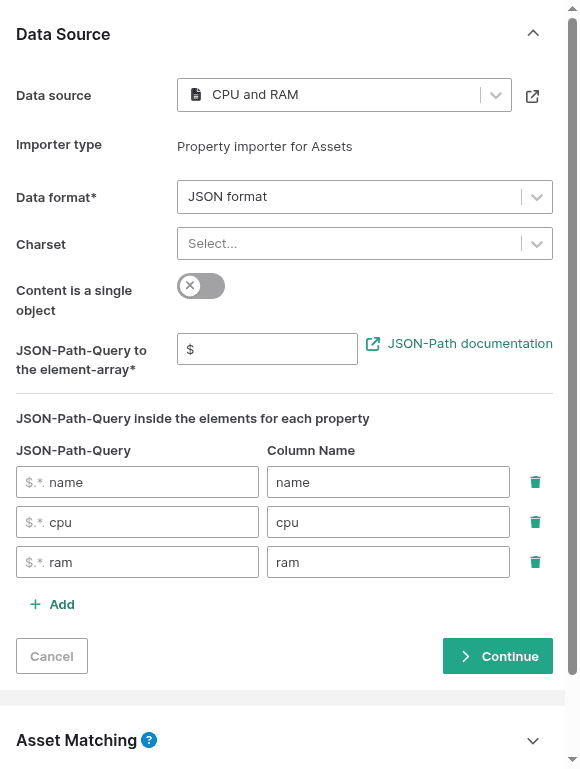Edit the name JSON-Path-Query field
Viewport: 580px width, 769px height.
137,482
